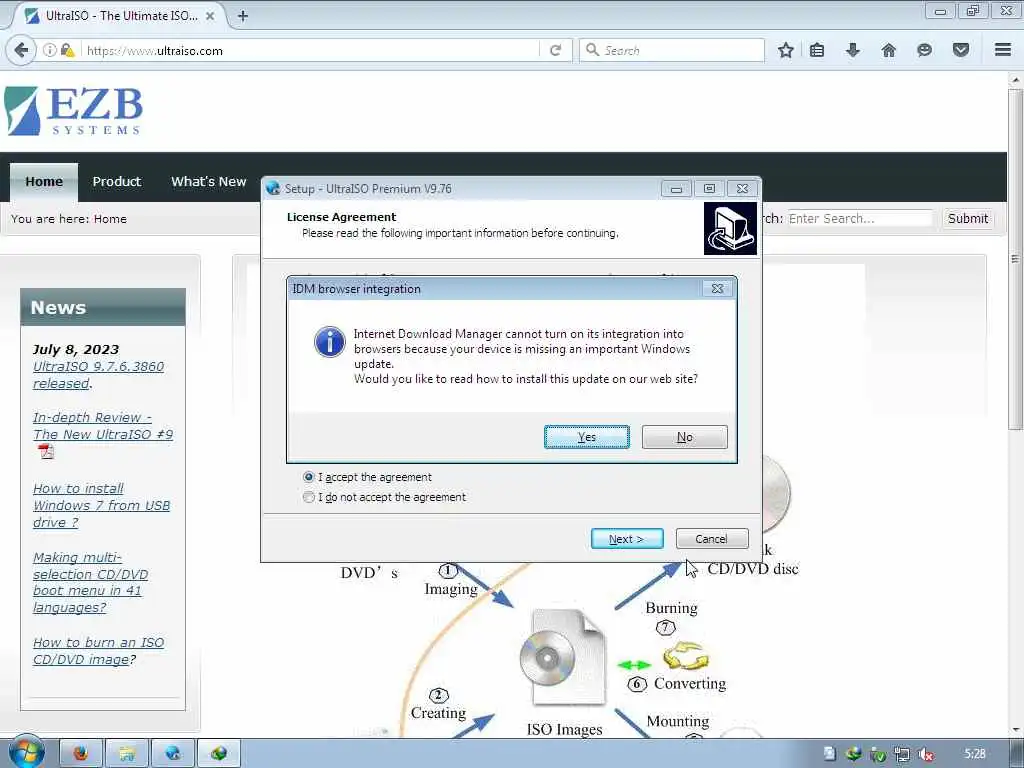Click the IDM globe taskbar icon
The width and height of the screenshot is (1024, 768).
[x=219, y=754]
